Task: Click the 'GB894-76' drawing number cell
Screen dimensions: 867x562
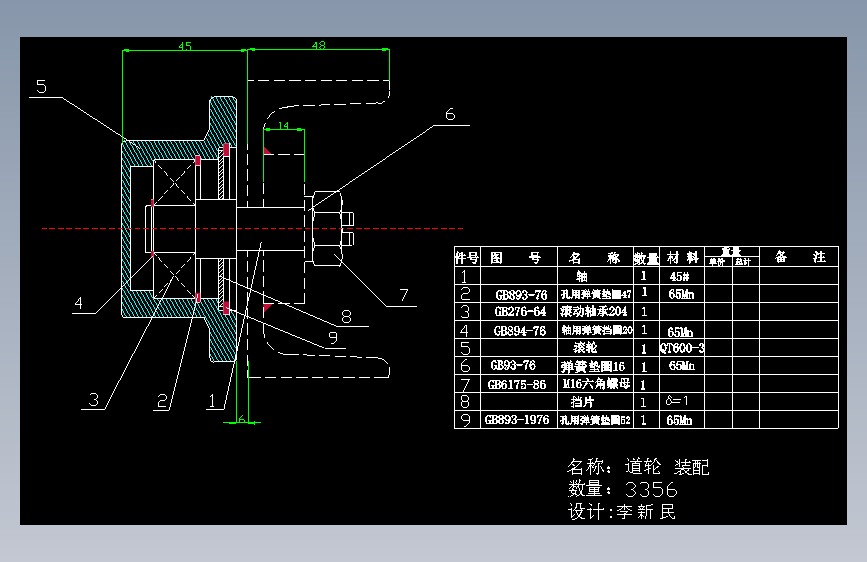Action: pyautogui.click(x=519, y=331)
